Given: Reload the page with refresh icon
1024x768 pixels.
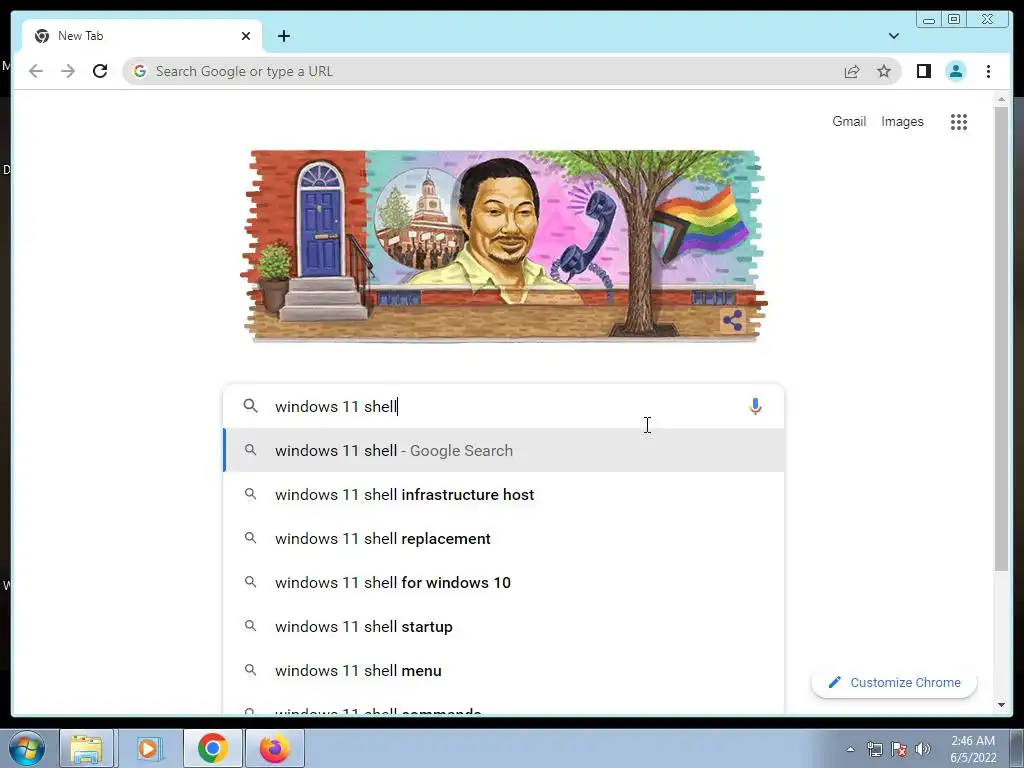Looking at the screenshot, I should (100, 71).
